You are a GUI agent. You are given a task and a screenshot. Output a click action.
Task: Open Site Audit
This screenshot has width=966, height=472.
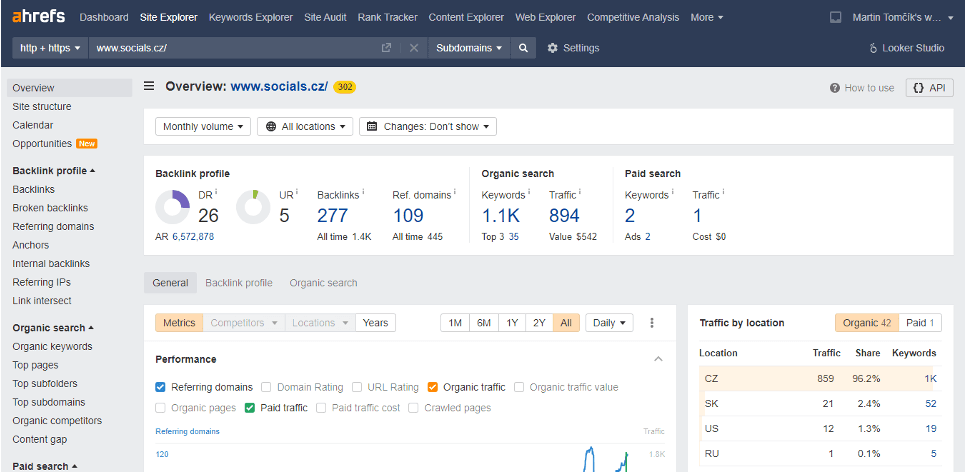point(325,17)
